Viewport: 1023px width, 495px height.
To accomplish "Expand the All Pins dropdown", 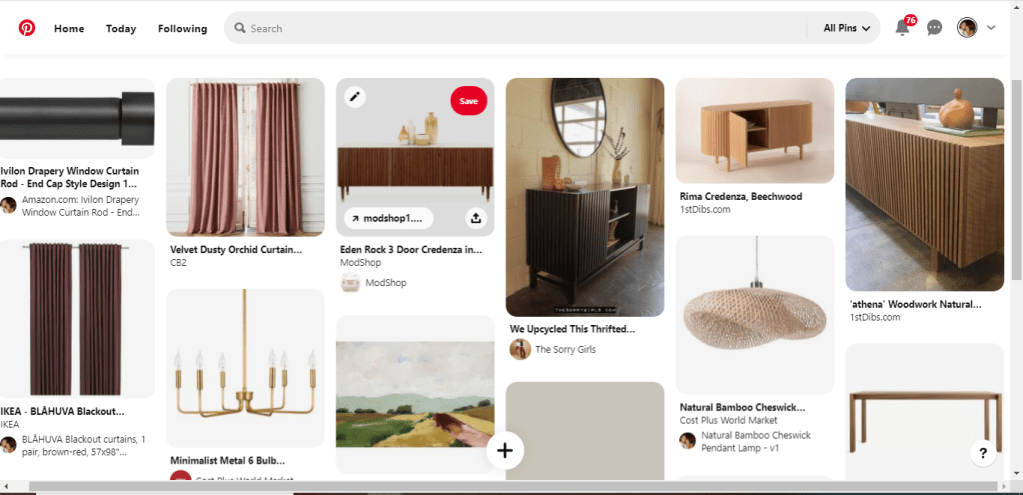I will click(845, 28).
